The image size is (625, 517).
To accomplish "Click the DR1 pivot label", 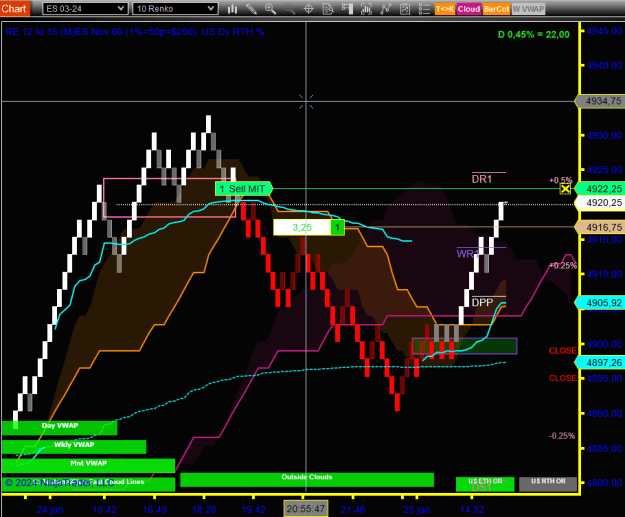I will click(x=482, y=179).
